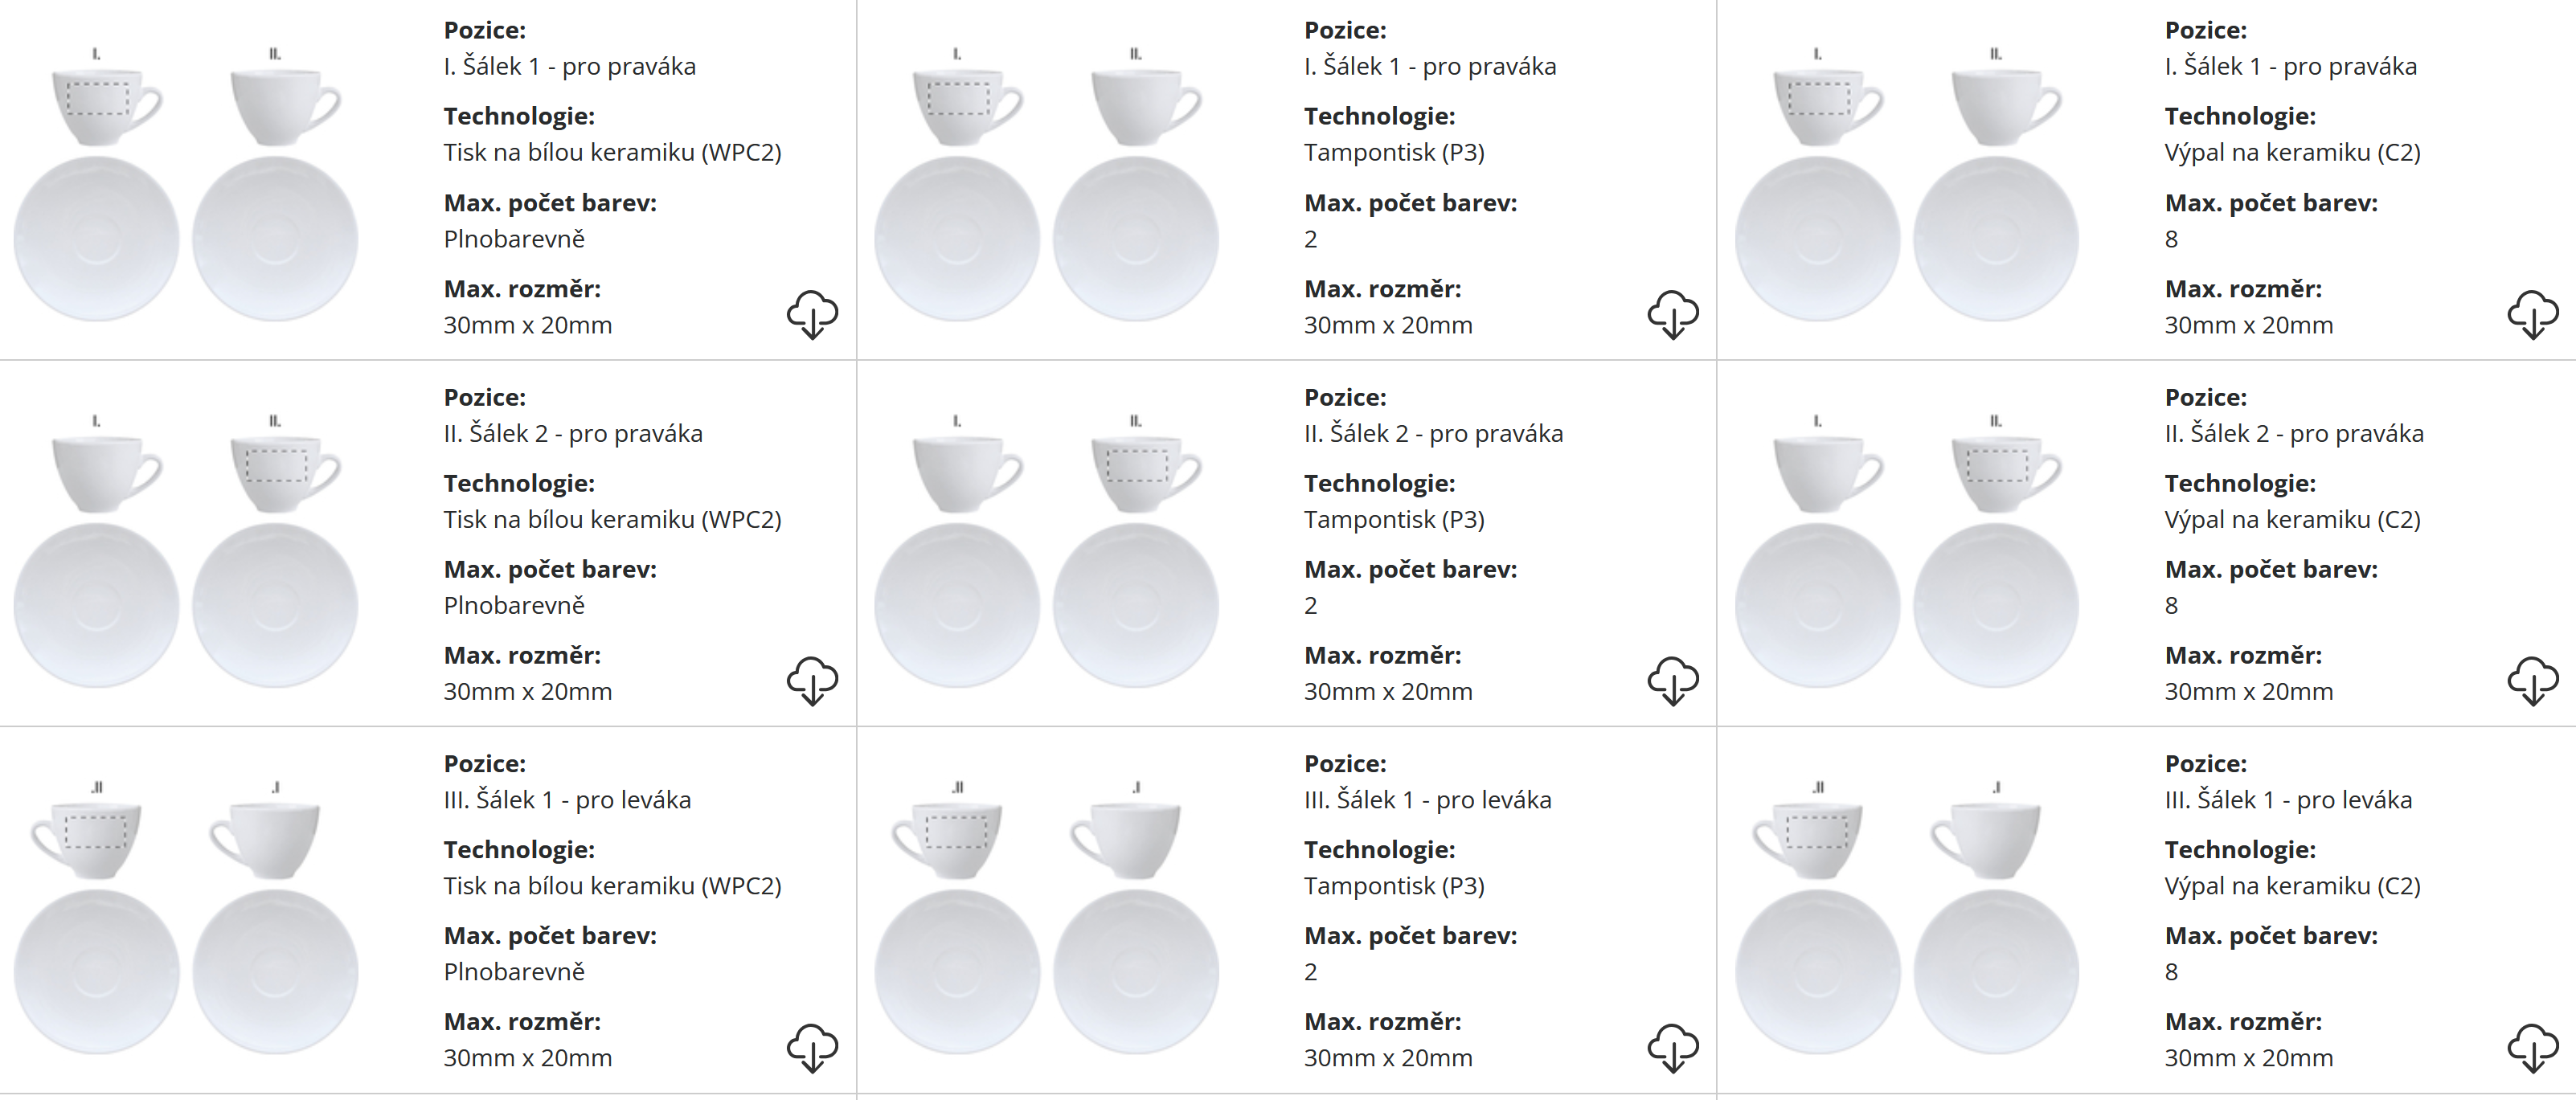Download template for Šálek 1 pro praváka Tampontisk
2576x1100 pixels.
pos(1672,315)
